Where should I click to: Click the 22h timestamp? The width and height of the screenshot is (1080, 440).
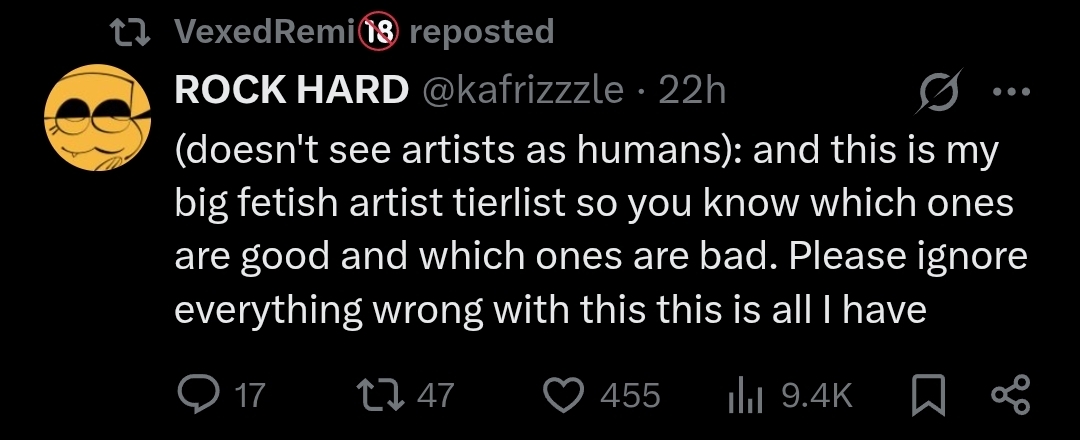[692, 92]
